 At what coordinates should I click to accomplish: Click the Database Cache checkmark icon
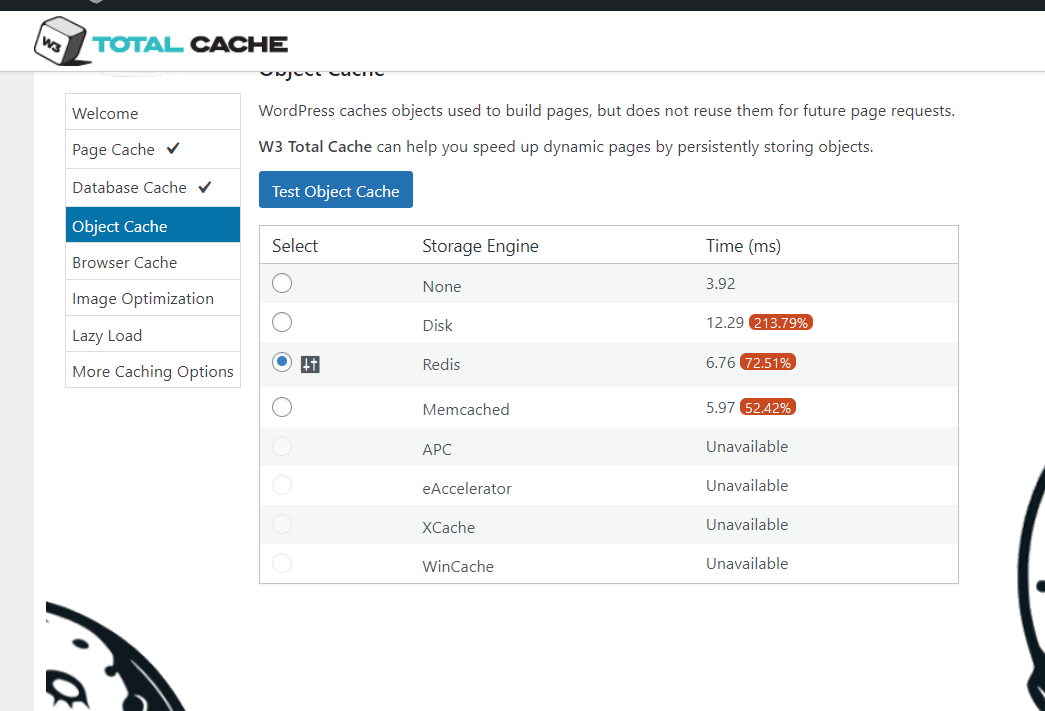pyautogui.click(x=205, y=187)
